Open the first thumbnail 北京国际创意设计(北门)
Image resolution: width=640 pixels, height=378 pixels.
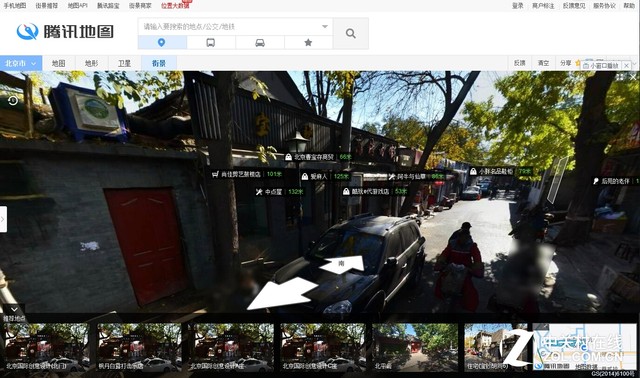pyautogui.click(x=46, y=347)
